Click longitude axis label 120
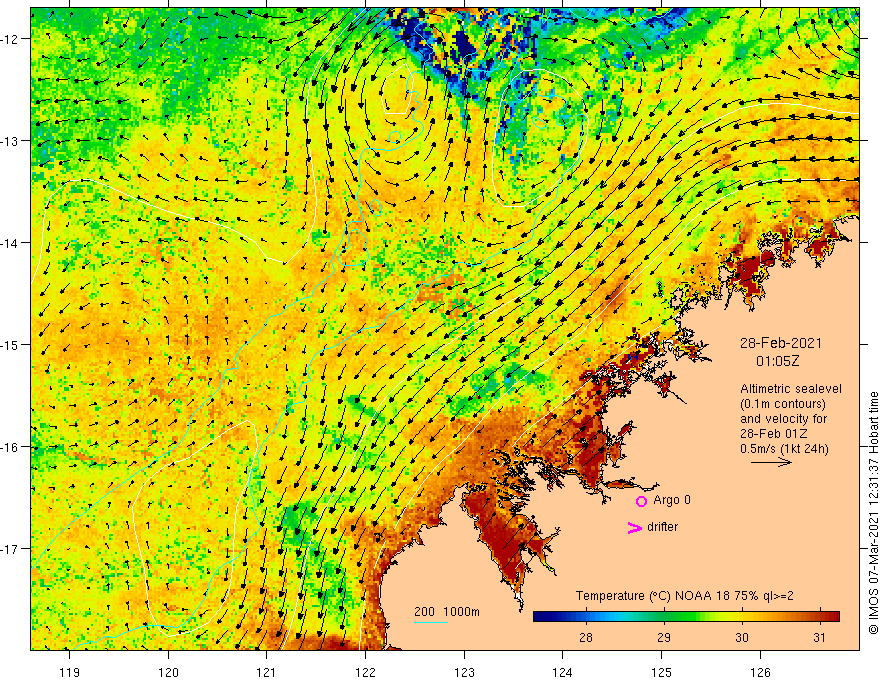Viewport: 880px width, 680px height. point(168,672)
